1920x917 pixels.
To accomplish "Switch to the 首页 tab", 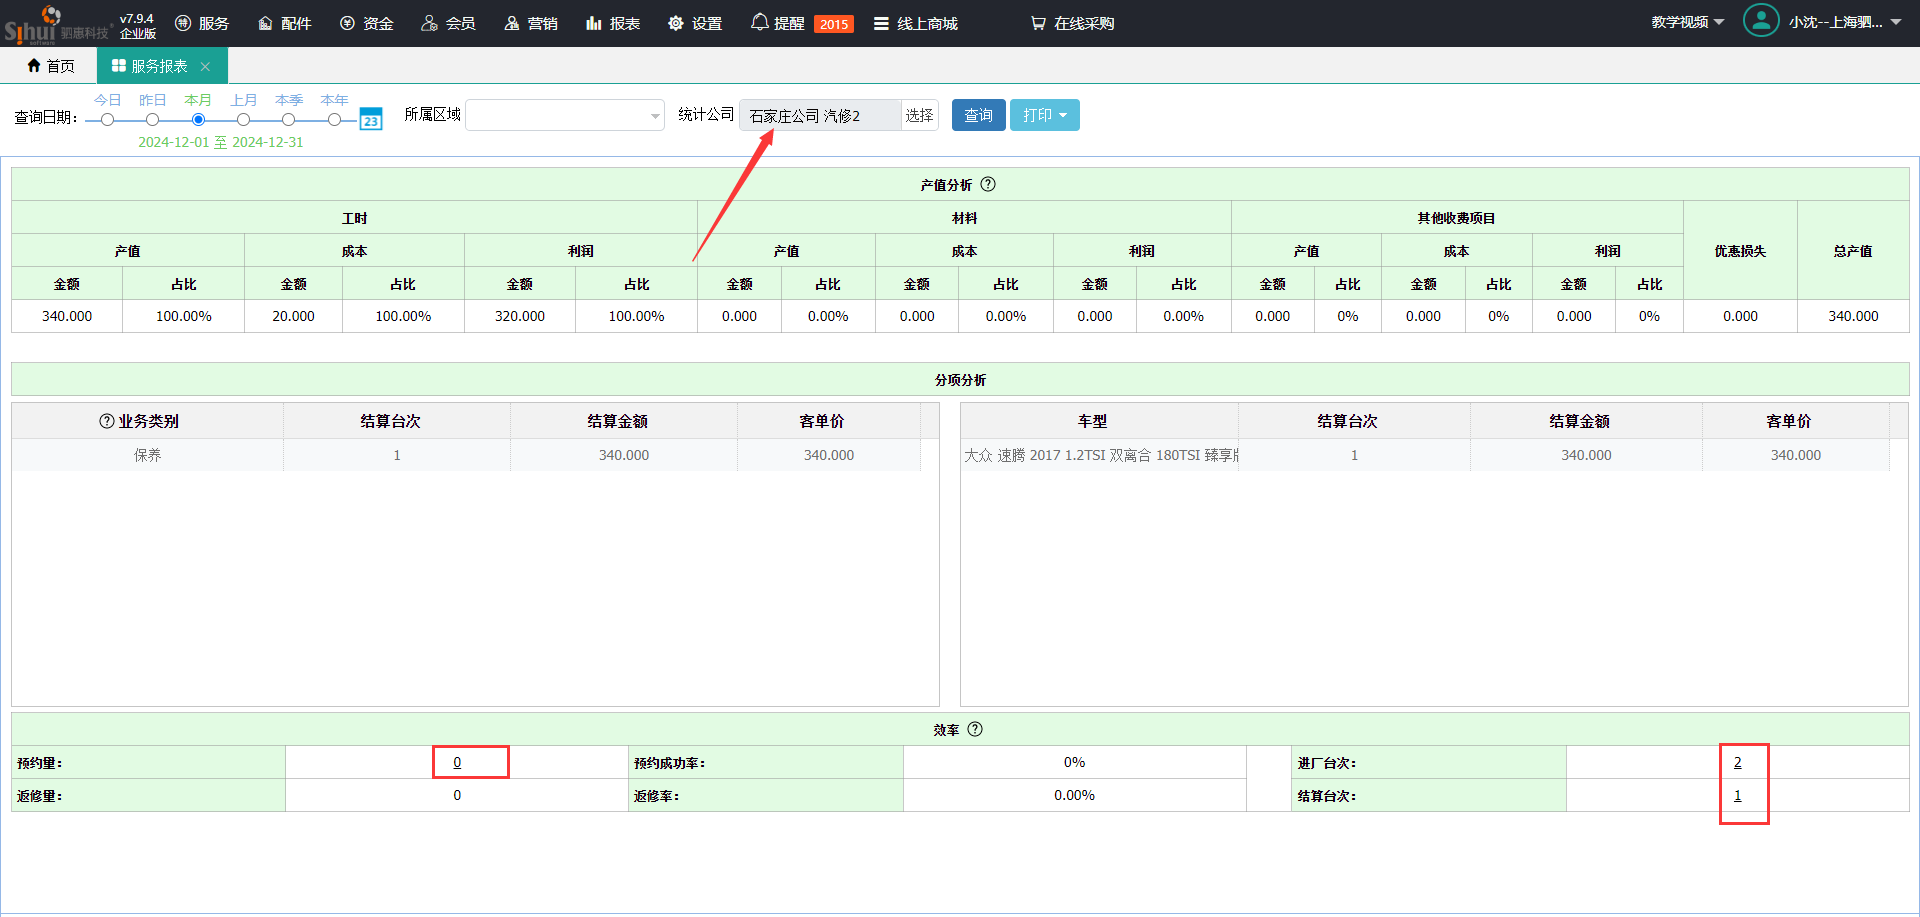I will tap(51, 66).
